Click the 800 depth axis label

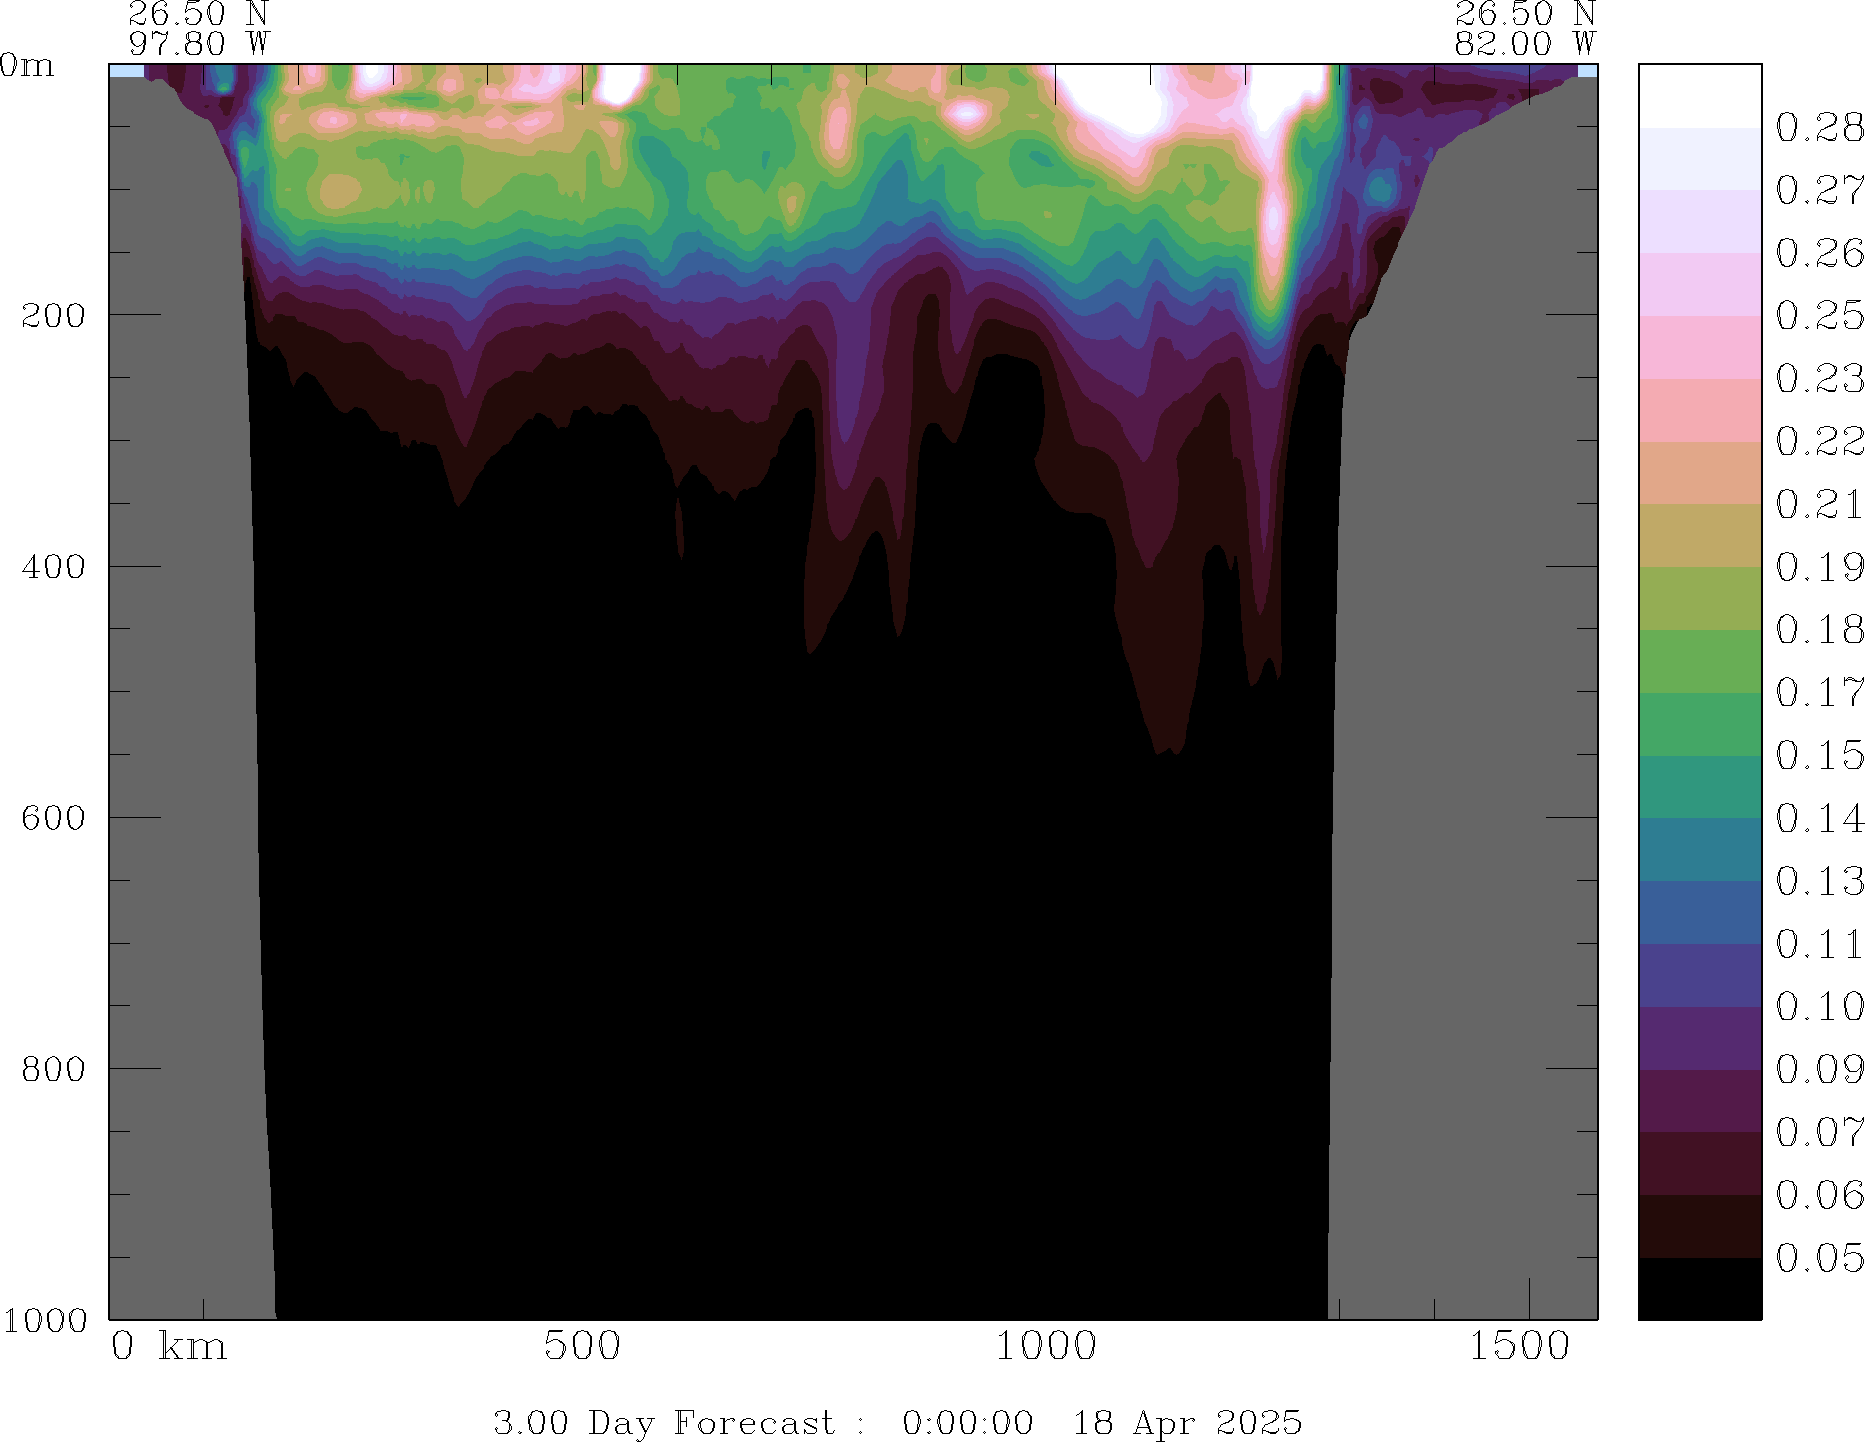click(x=54, y=1068)
